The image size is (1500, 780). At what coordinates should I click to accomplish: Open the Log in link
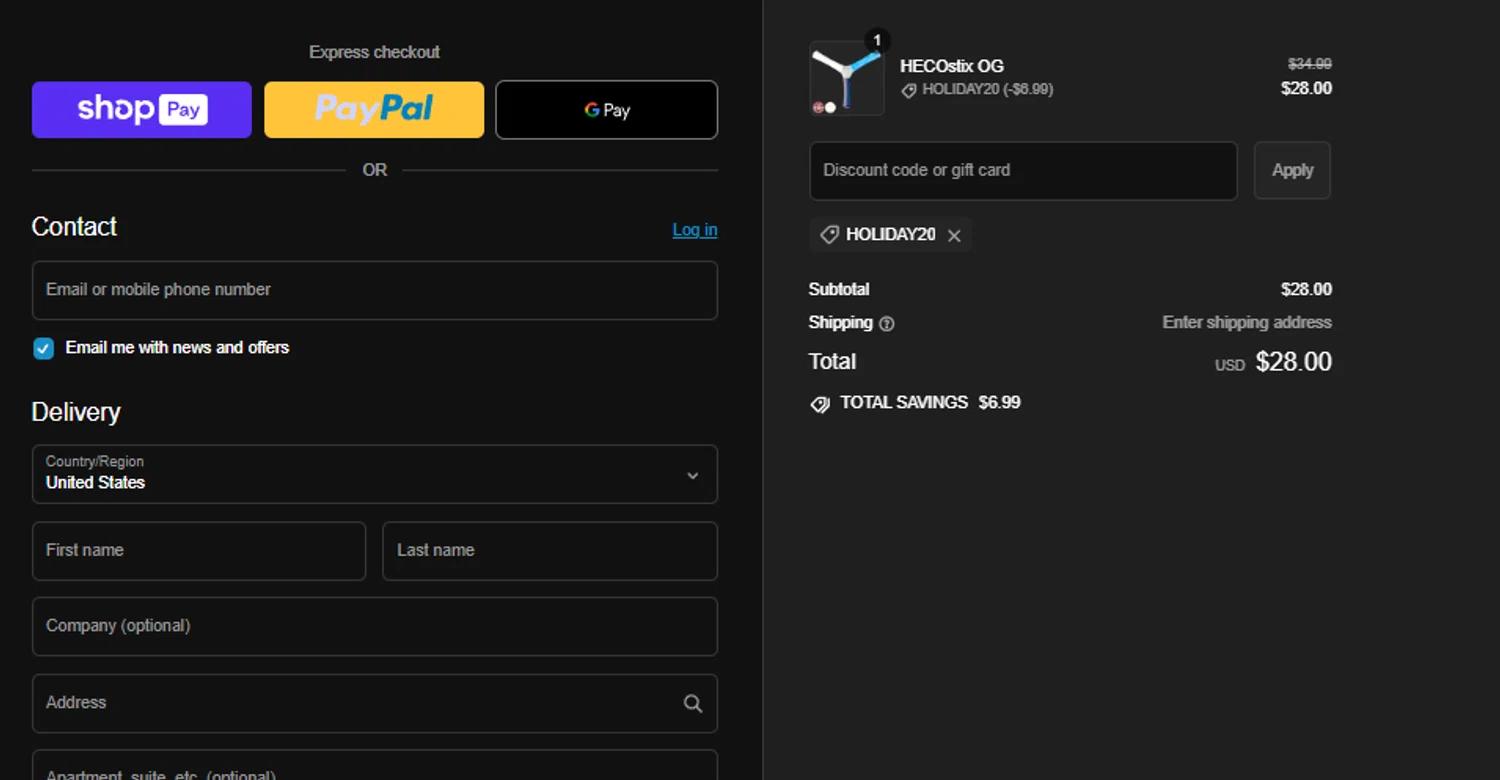point(694,230)
